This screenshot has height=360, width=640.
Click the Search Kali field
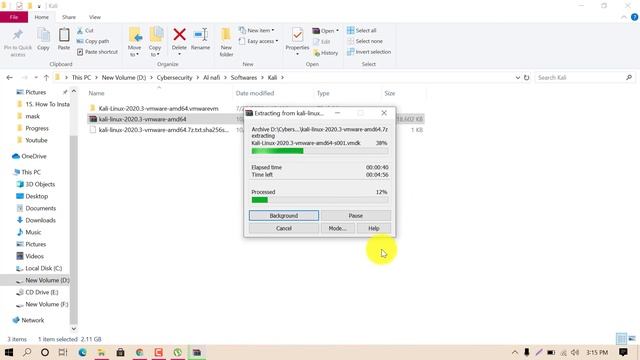coord(584,78)
